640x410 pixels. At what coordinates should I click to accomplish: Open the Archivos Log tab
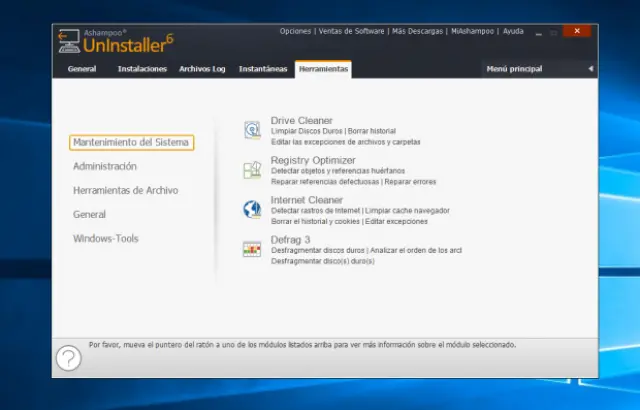(x=202, y=69)
